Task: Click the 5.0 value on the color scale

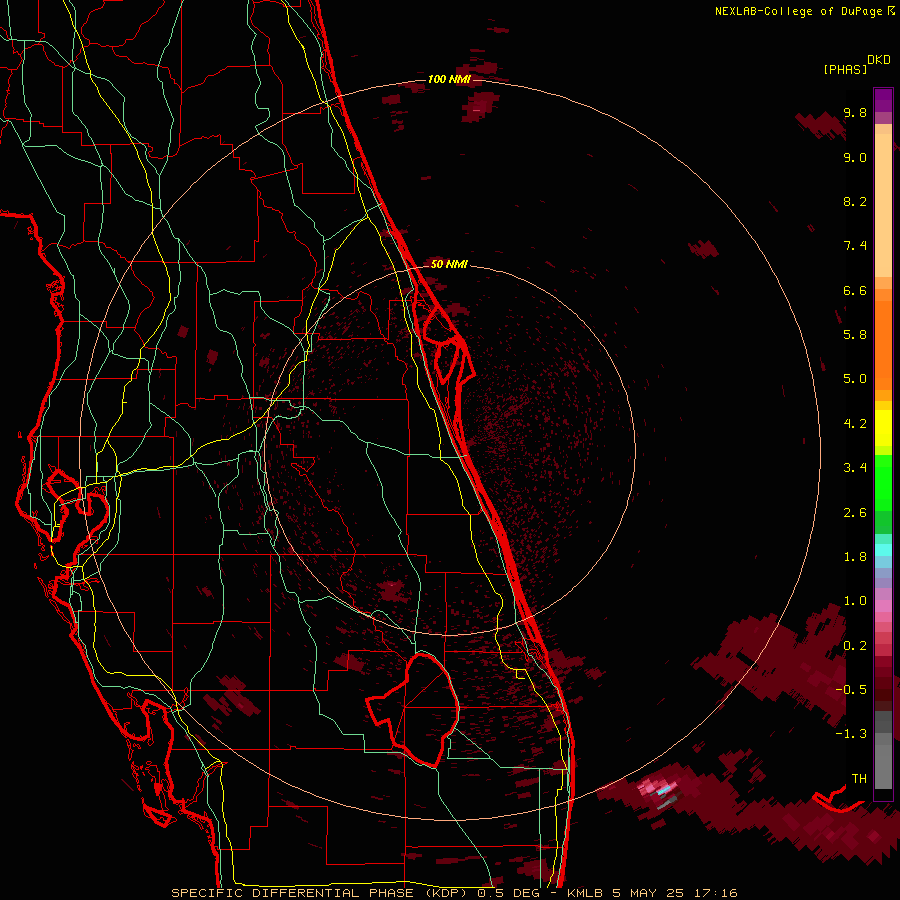Action: 855,379
